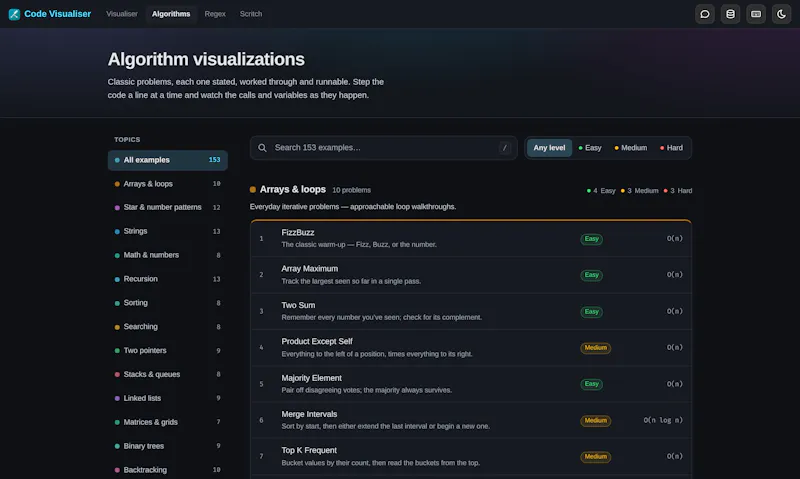Select the Any level filter
Screen dimensions: 800x479
point(549,148)
